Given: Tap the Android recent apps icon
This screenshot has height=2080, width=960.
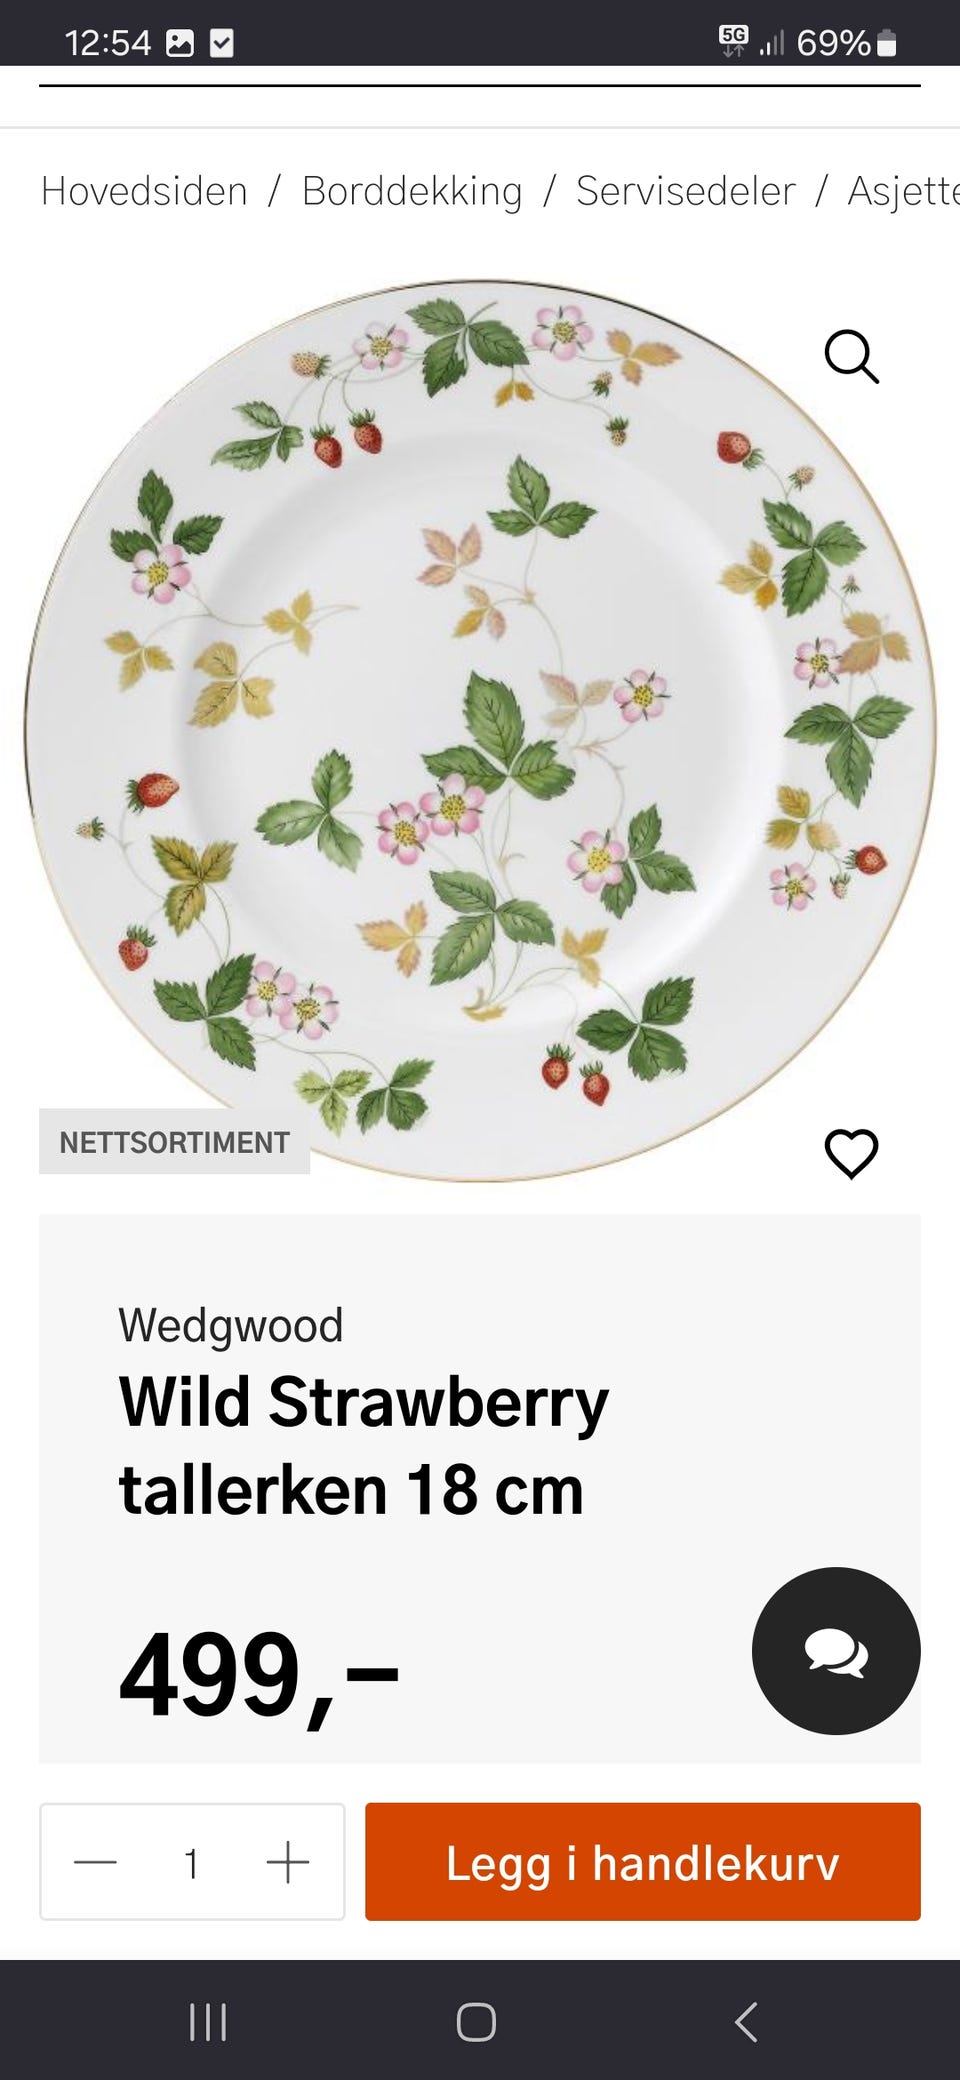Looking at the screenshot, I should click(x=208, y=2022).
